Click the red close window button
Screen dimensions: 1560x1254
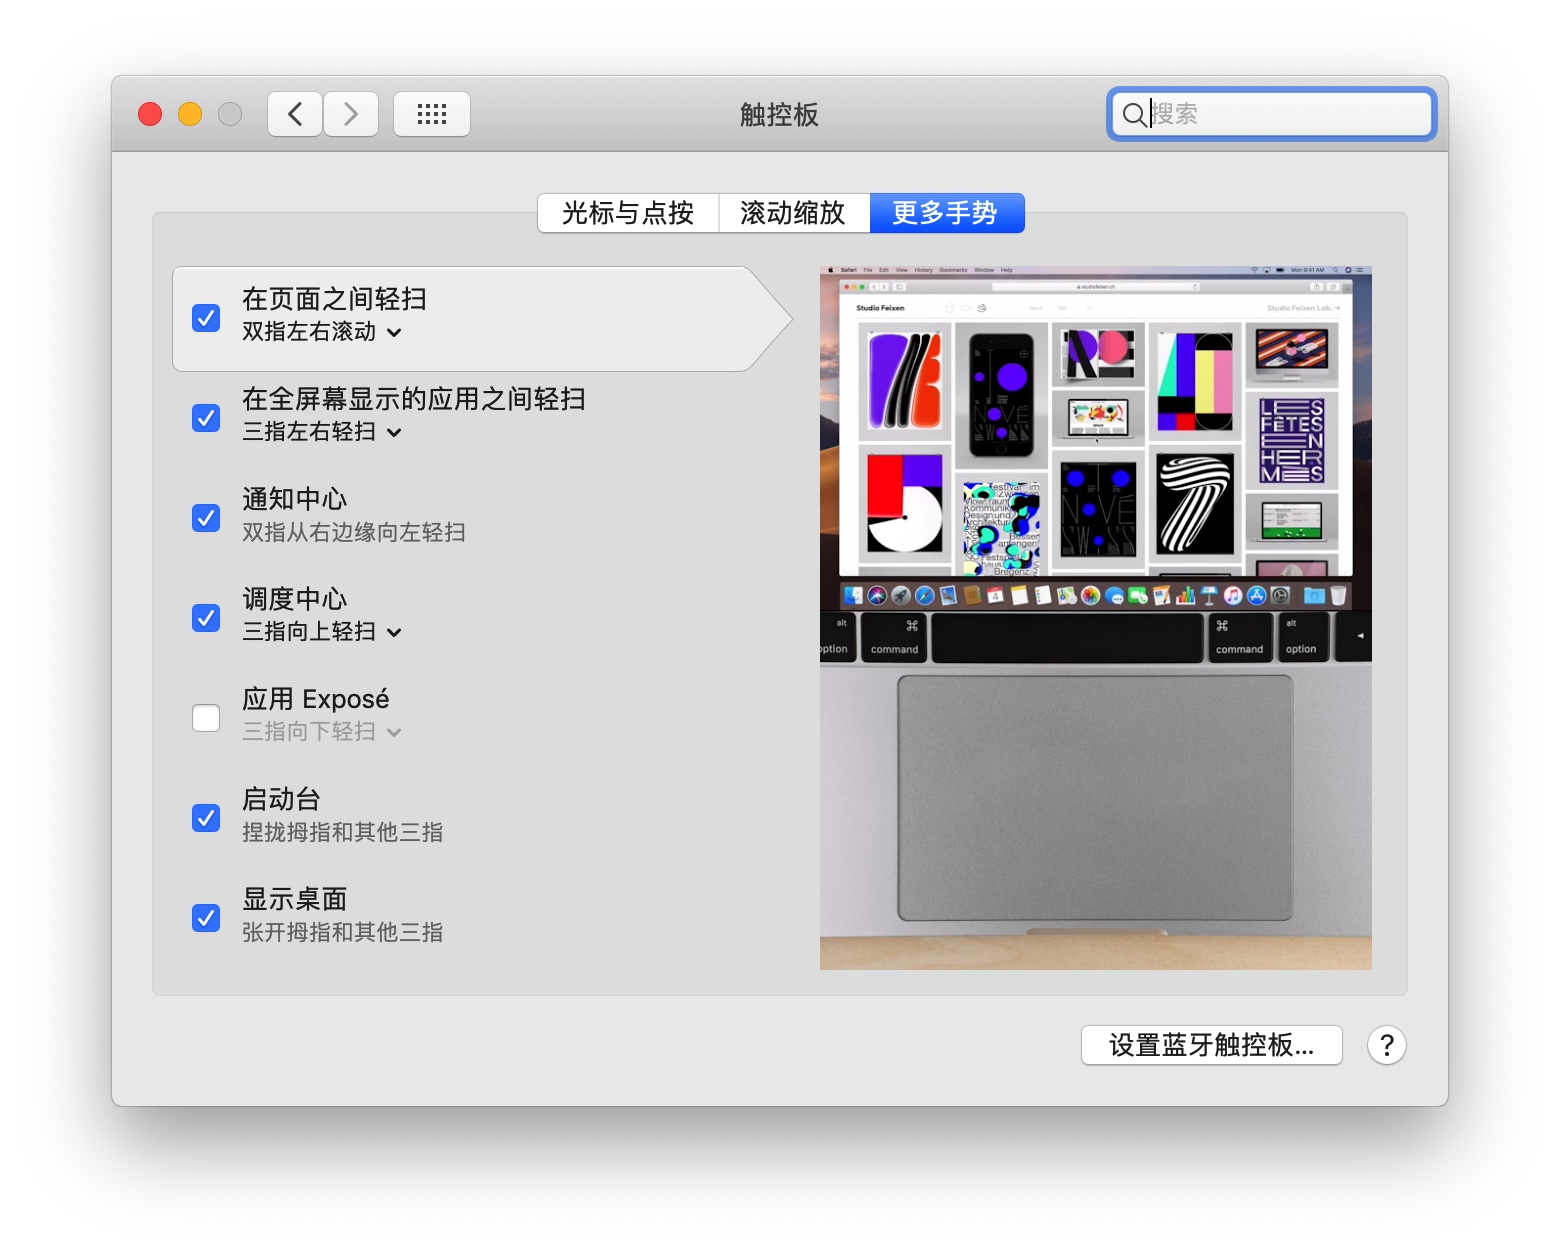[x=150, y=114]
